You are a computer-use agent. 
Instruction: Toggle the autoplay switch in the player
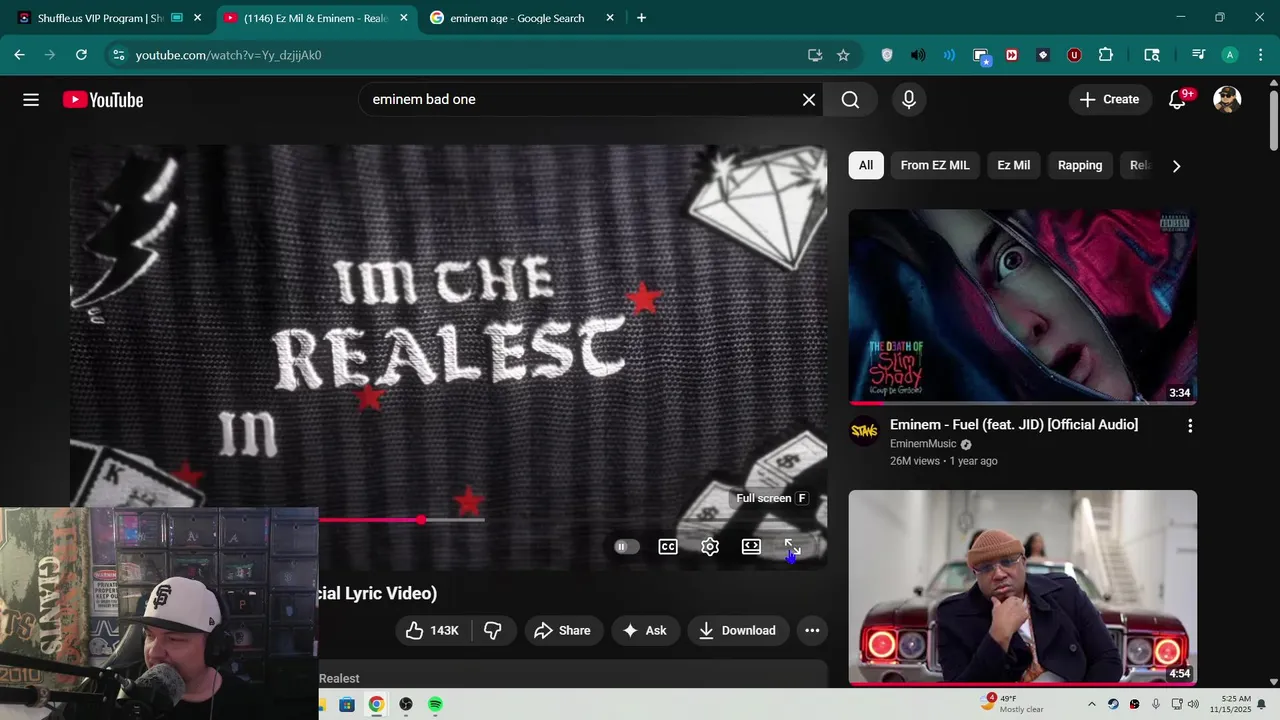tap(626, 547)
